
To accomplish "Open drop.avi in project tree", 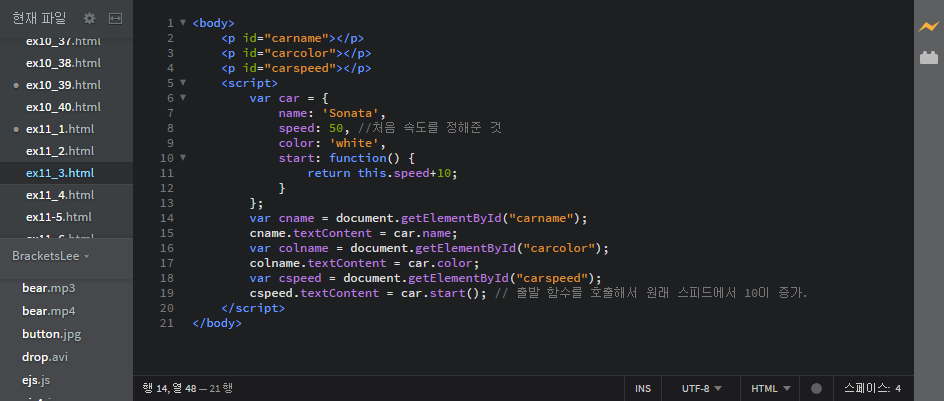I will click(x=45, y=357).
